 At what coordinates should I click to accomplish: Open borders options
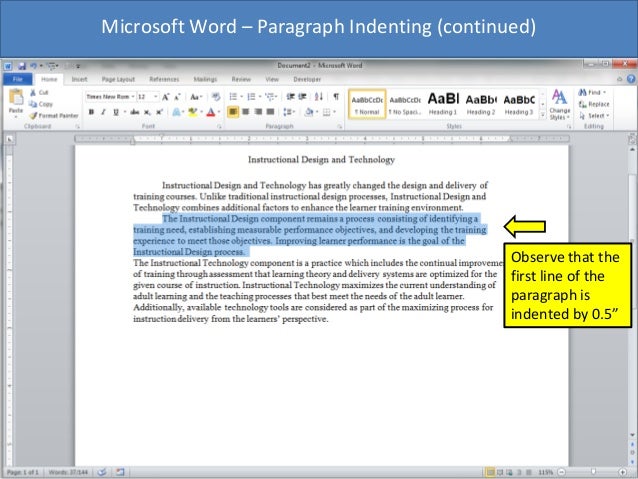[x=327, y=112]
